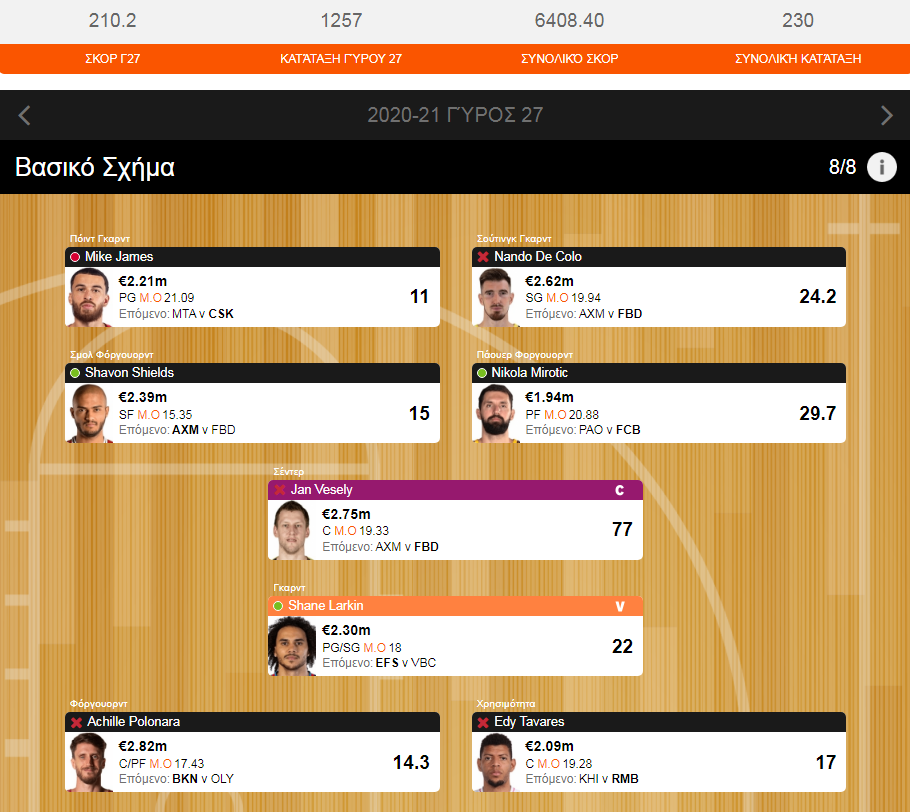Viewport: 910px width, 812px height.
Task: Click green status dot on Nikola Mirotic
Action: tap(482, 373)
